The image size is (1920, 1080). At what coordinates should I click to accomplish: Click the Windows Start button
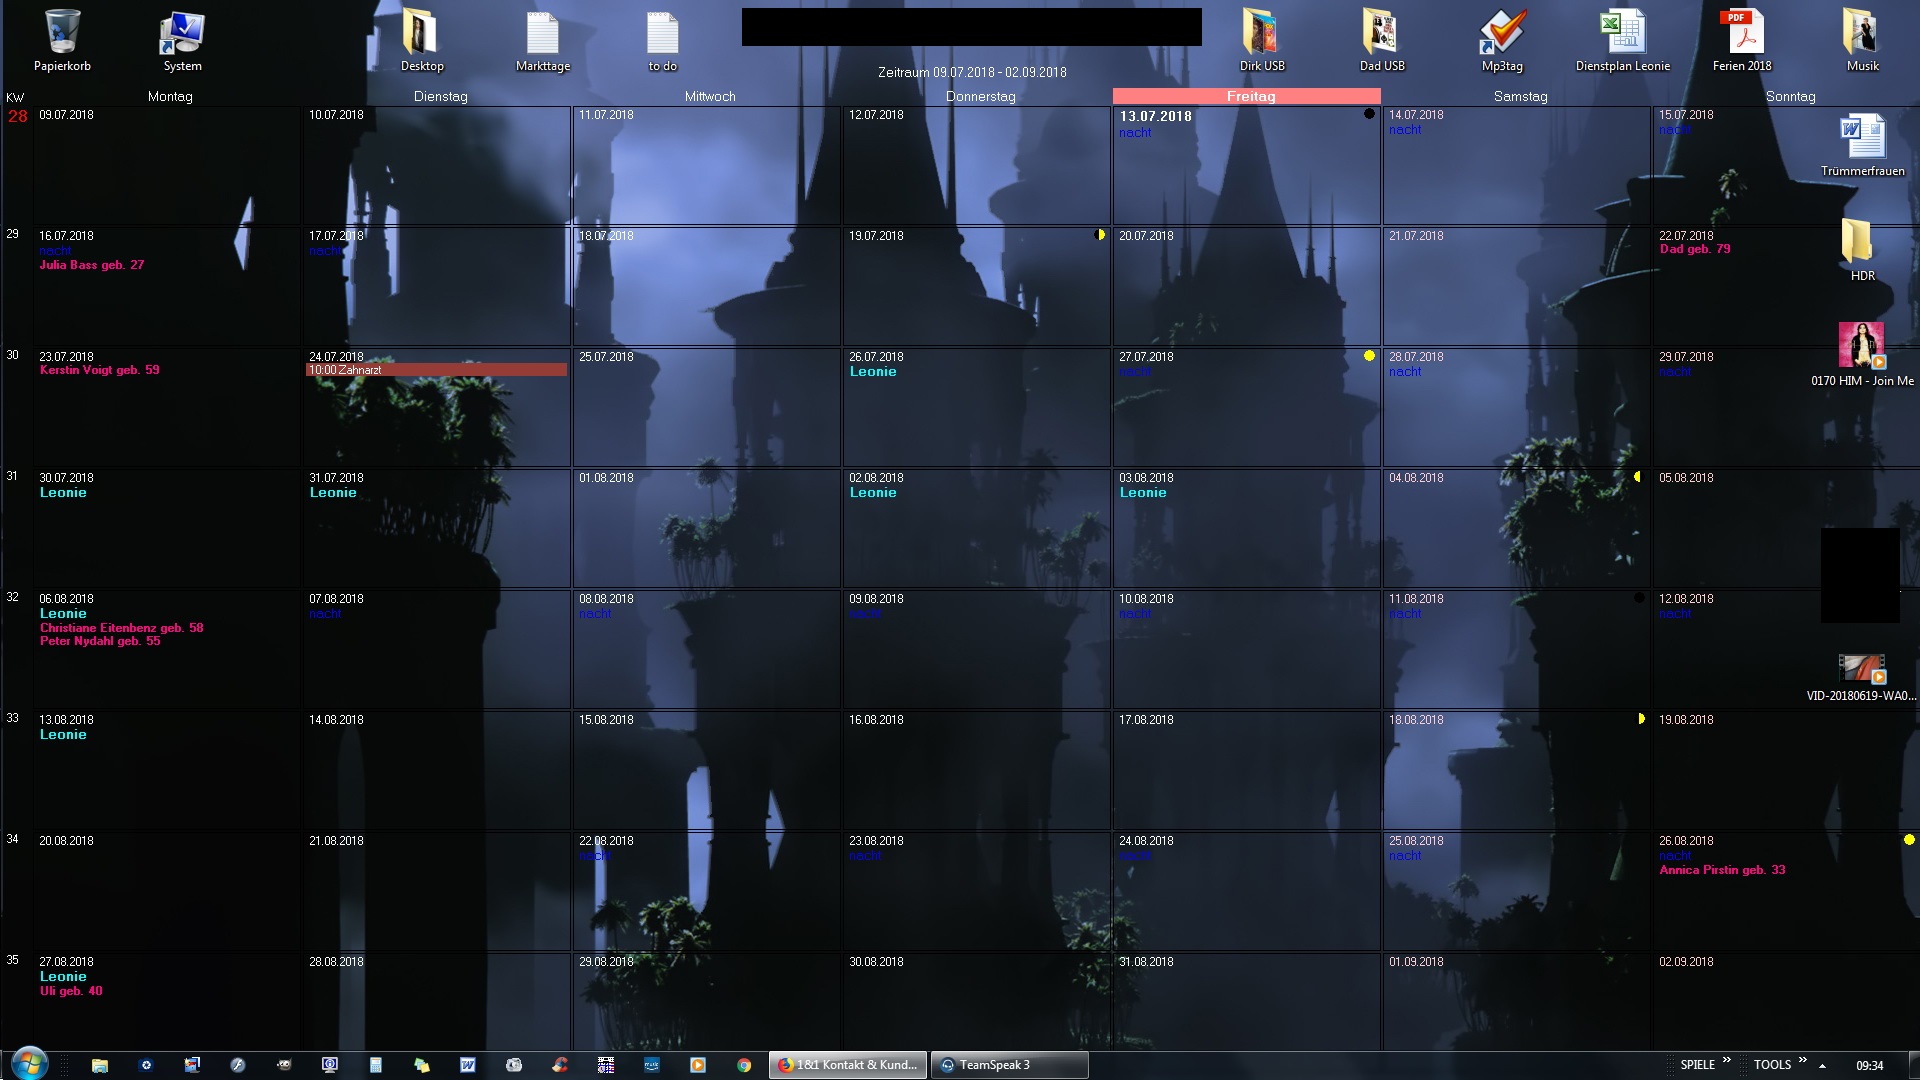point(29,1063)
